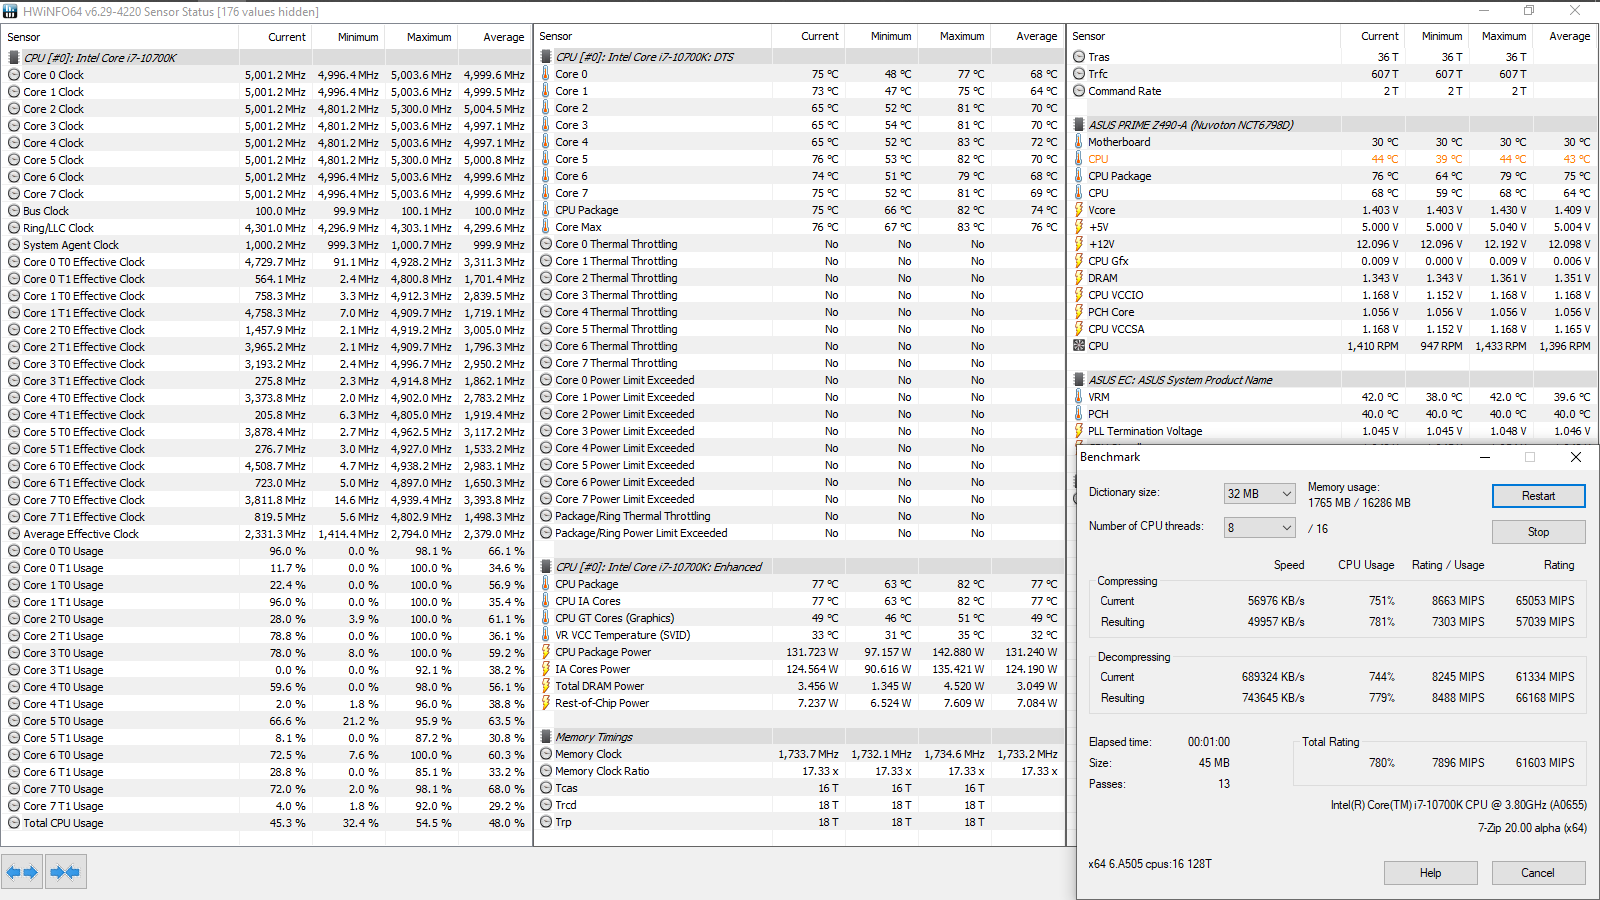1600x900 pixels.
Task: Open the Number of CPU threads dropdown
Action: (1259, 527)
